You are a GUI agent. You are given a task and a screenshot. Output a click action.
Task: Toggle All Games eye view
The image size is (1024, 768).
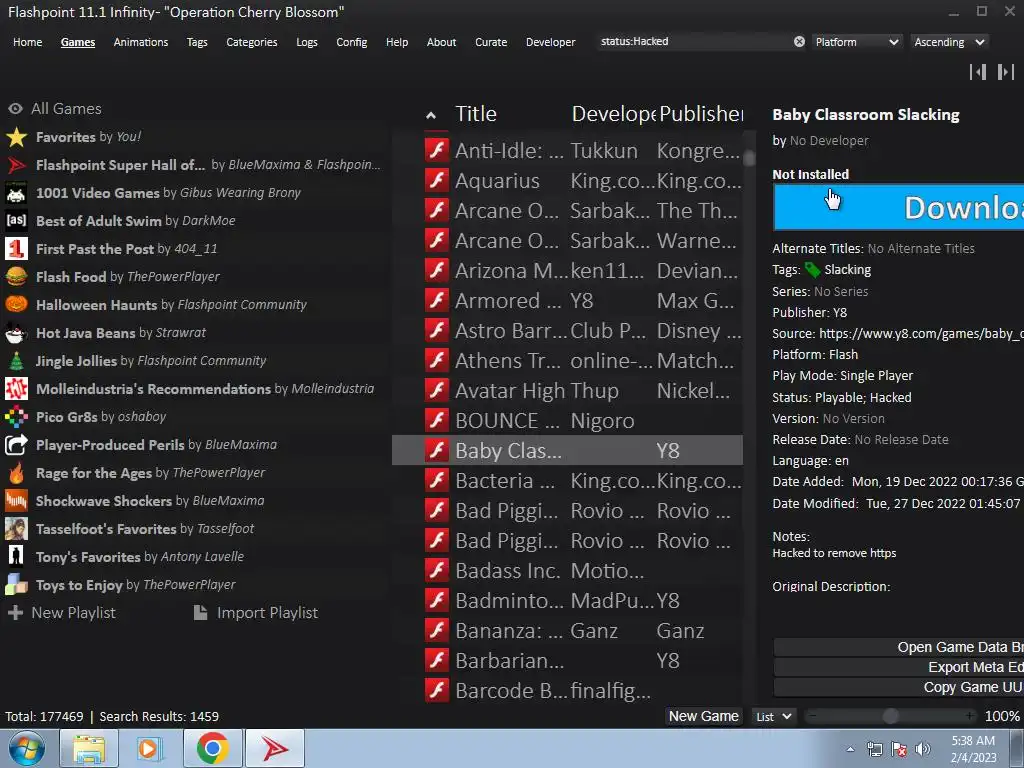pos(16,109)
